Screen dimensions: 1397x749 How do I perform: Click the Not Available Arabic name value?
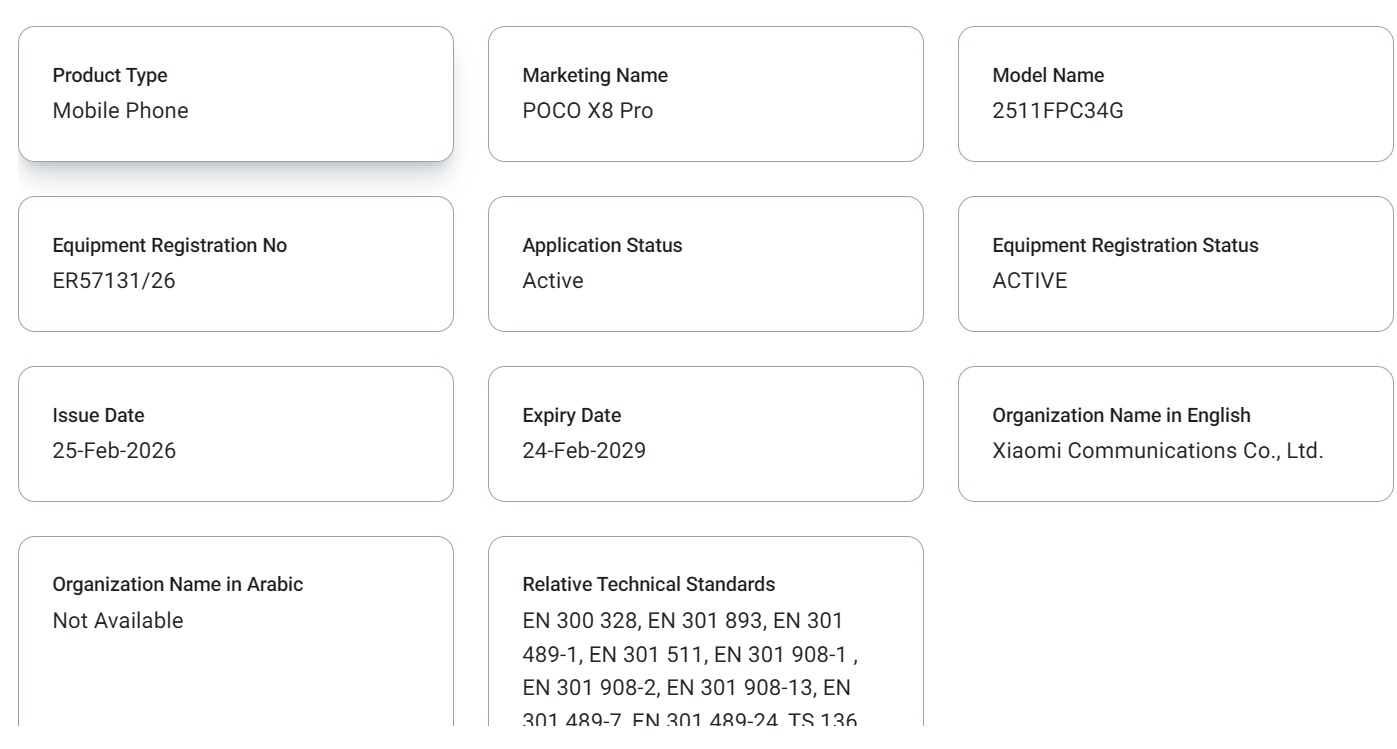118,621
